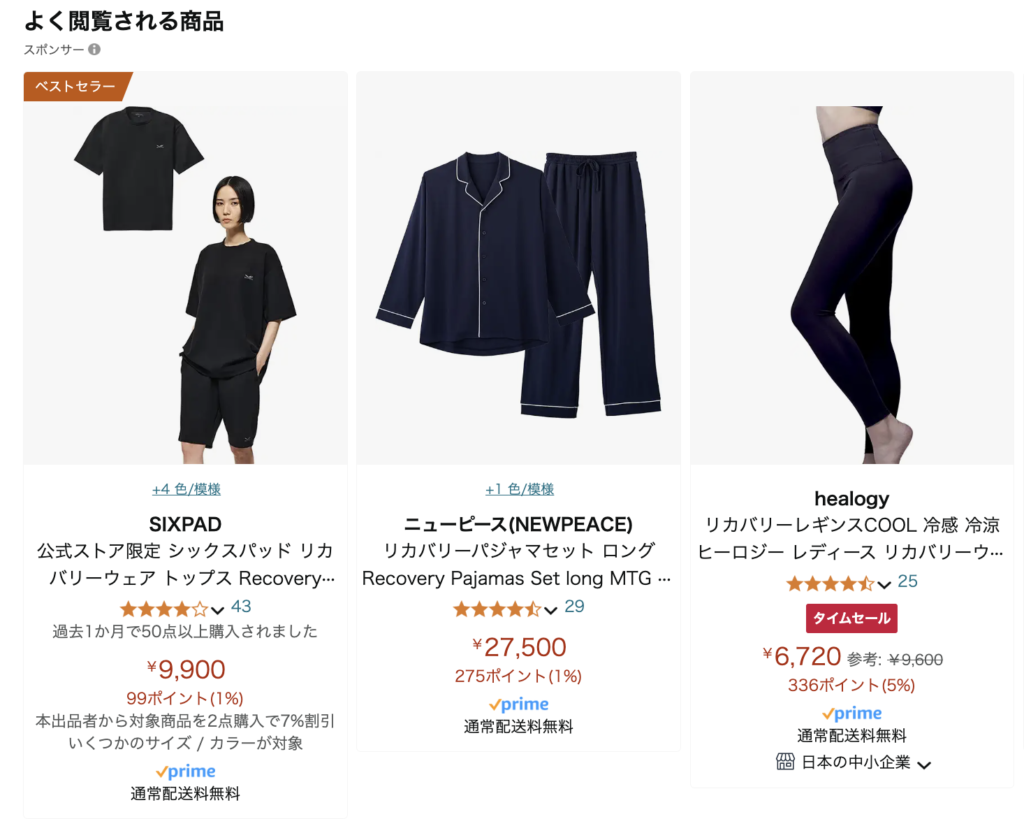Expand NEWPEACE star rating breakdown chevron

point(551,611)
